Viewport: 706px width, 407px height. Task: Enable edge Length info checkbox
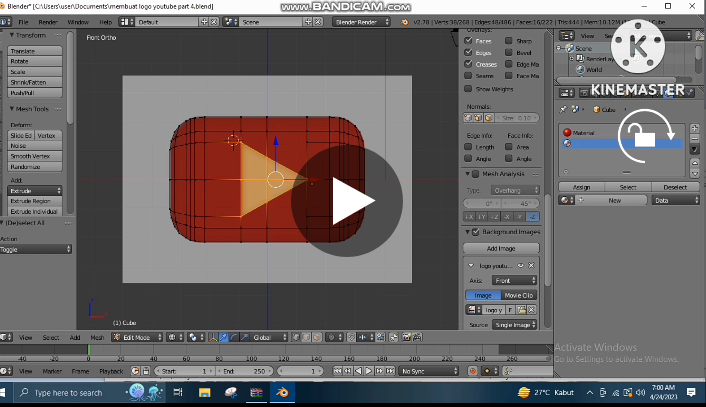(468, 147)
